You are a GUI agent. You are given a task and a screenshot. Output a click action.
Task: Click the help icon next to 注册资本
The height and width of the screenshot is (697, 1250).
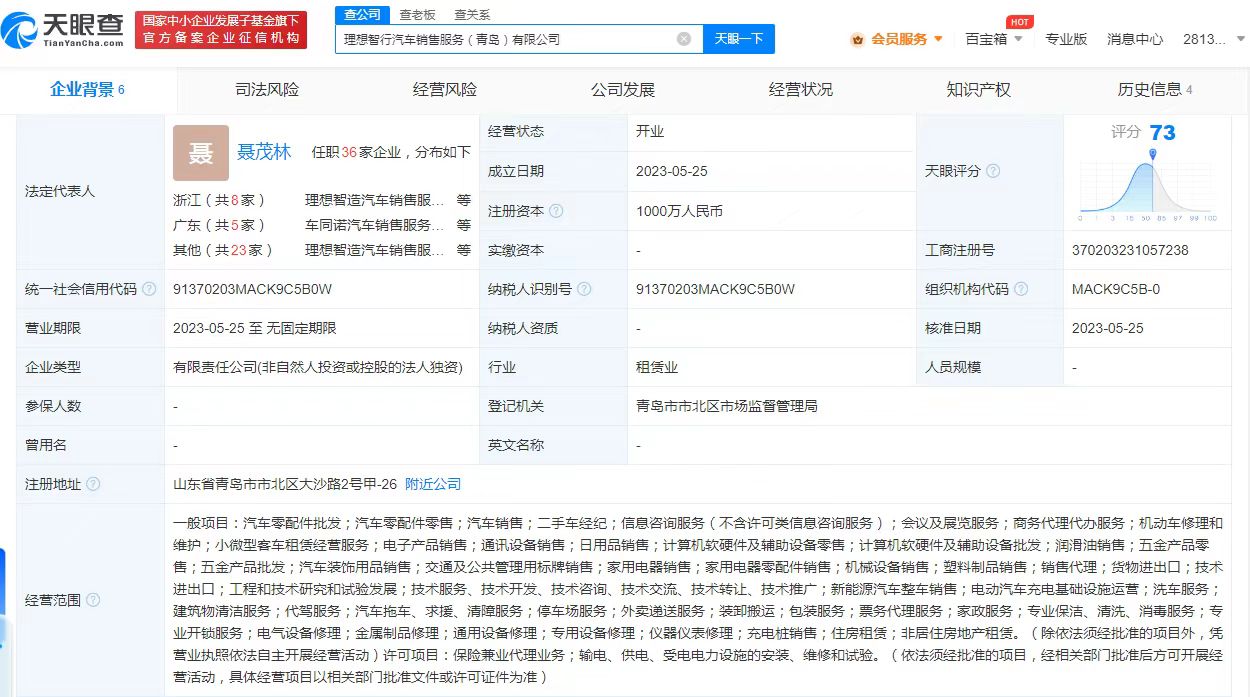coord(556,211)
